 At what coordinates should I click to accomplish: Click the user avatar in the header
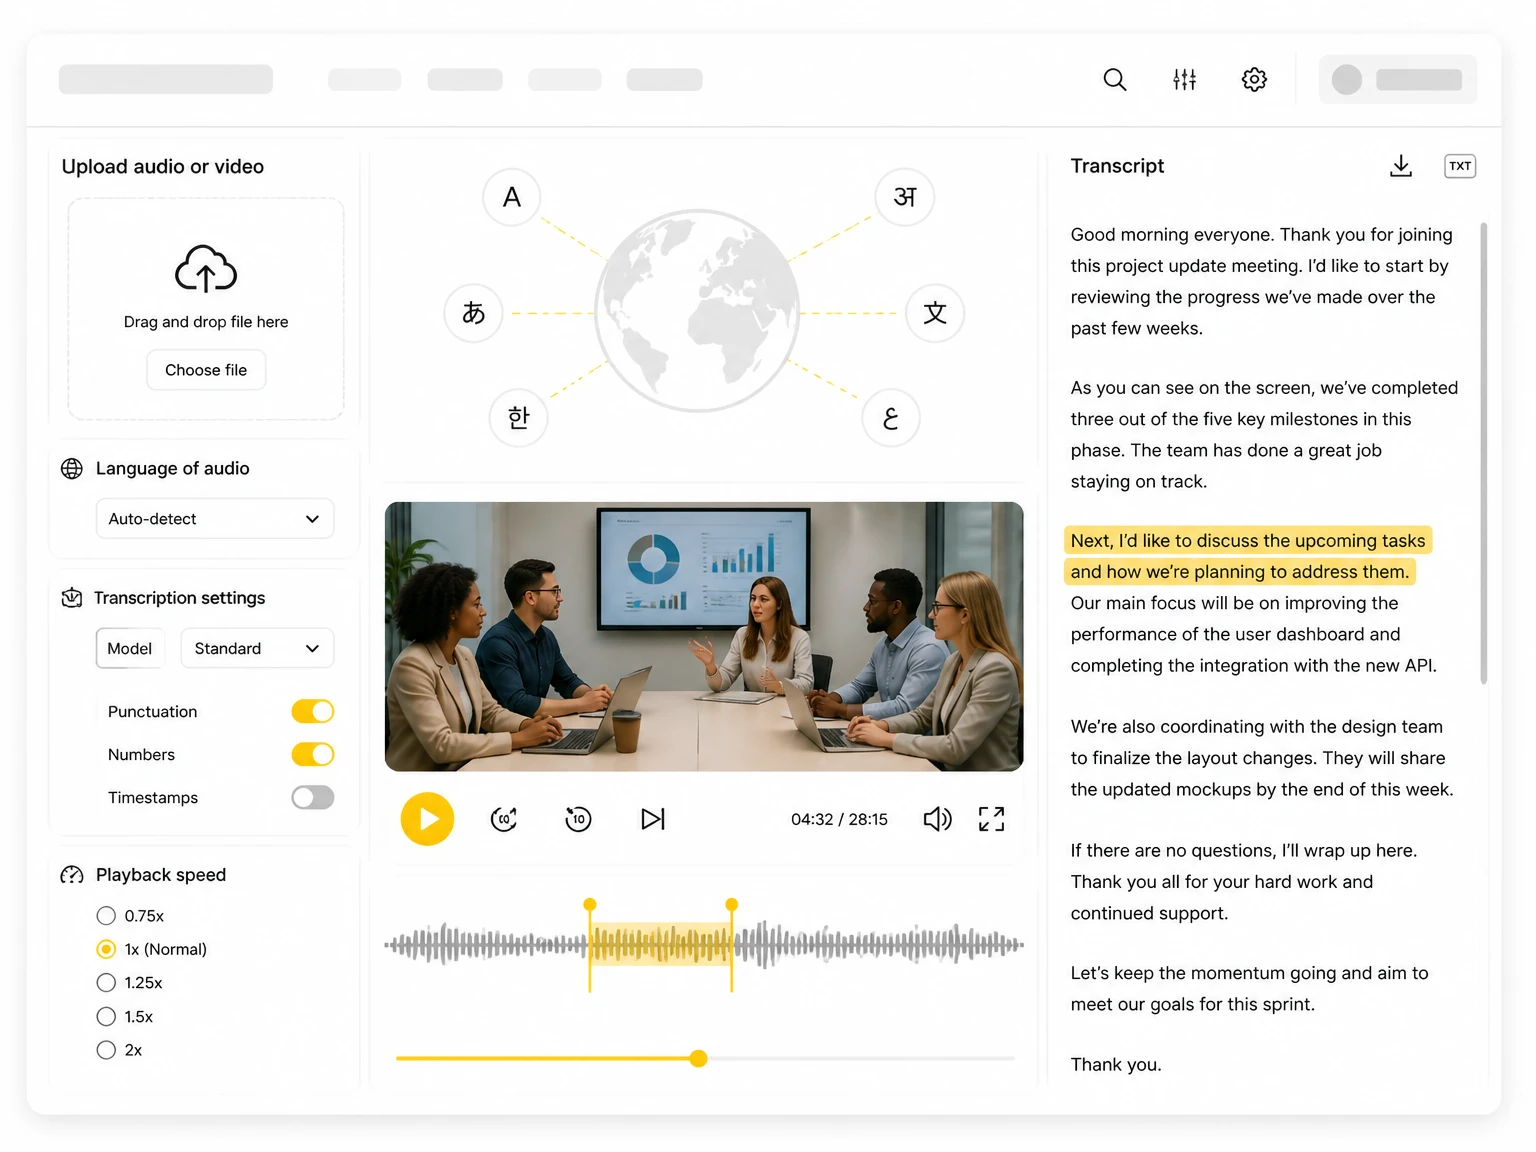pos(1347,80)
